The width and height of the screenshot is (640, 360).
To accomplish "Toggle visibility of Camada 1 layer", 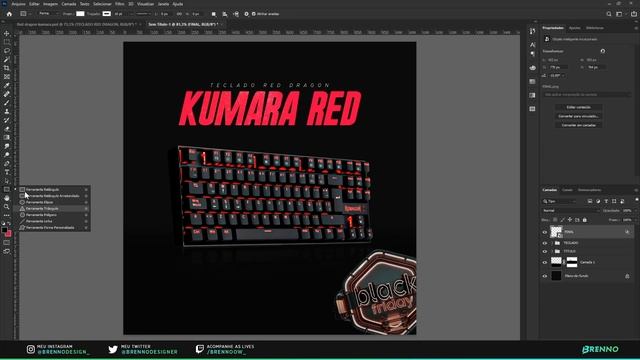I will pyautogui.click(x=544, y=262).
